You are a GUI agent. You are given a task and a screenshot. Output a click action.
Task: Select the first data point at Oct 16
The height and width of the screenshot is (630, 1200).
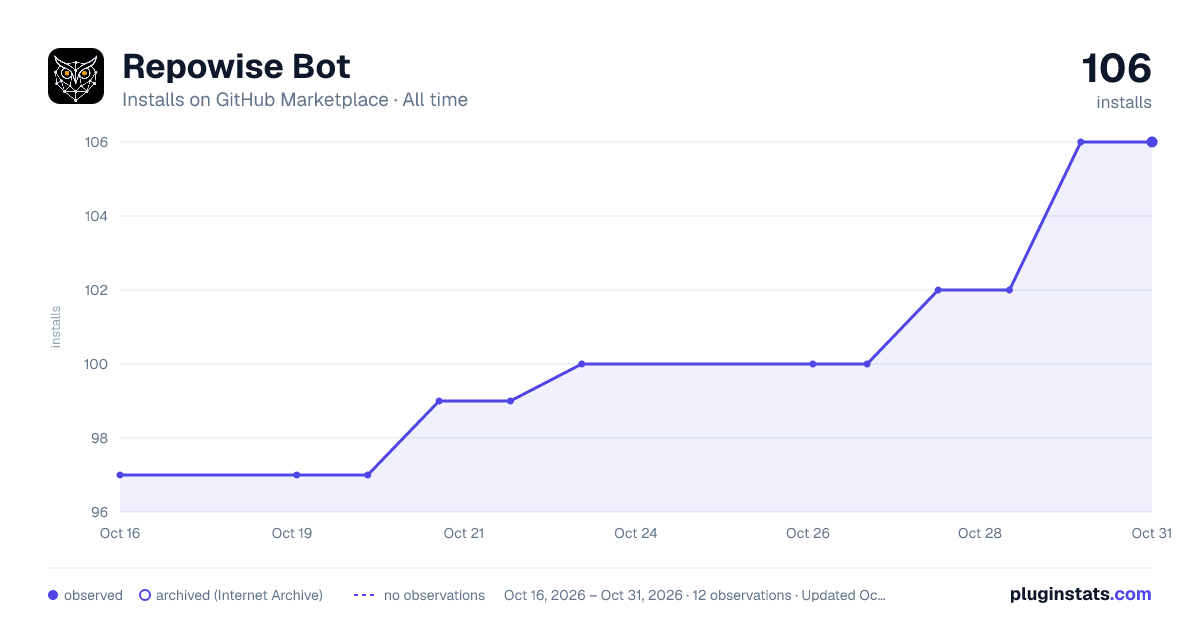point(120,475)
